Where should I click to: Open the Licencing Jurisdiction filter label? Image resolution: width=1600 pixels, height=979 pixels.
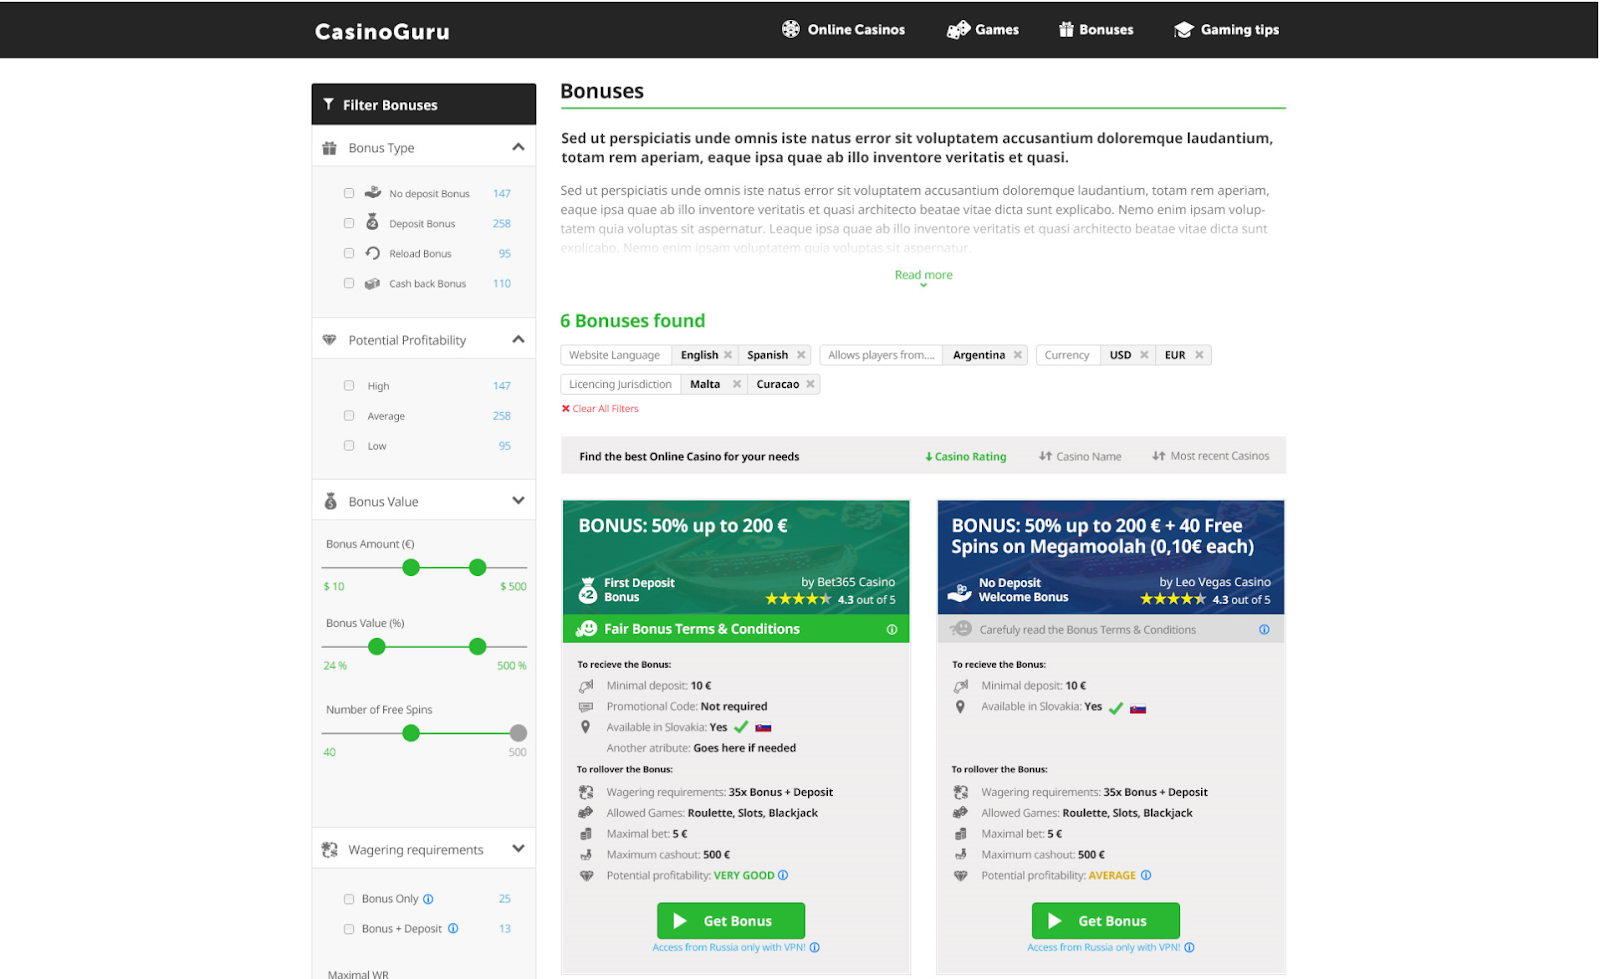(x=620, y=384)
